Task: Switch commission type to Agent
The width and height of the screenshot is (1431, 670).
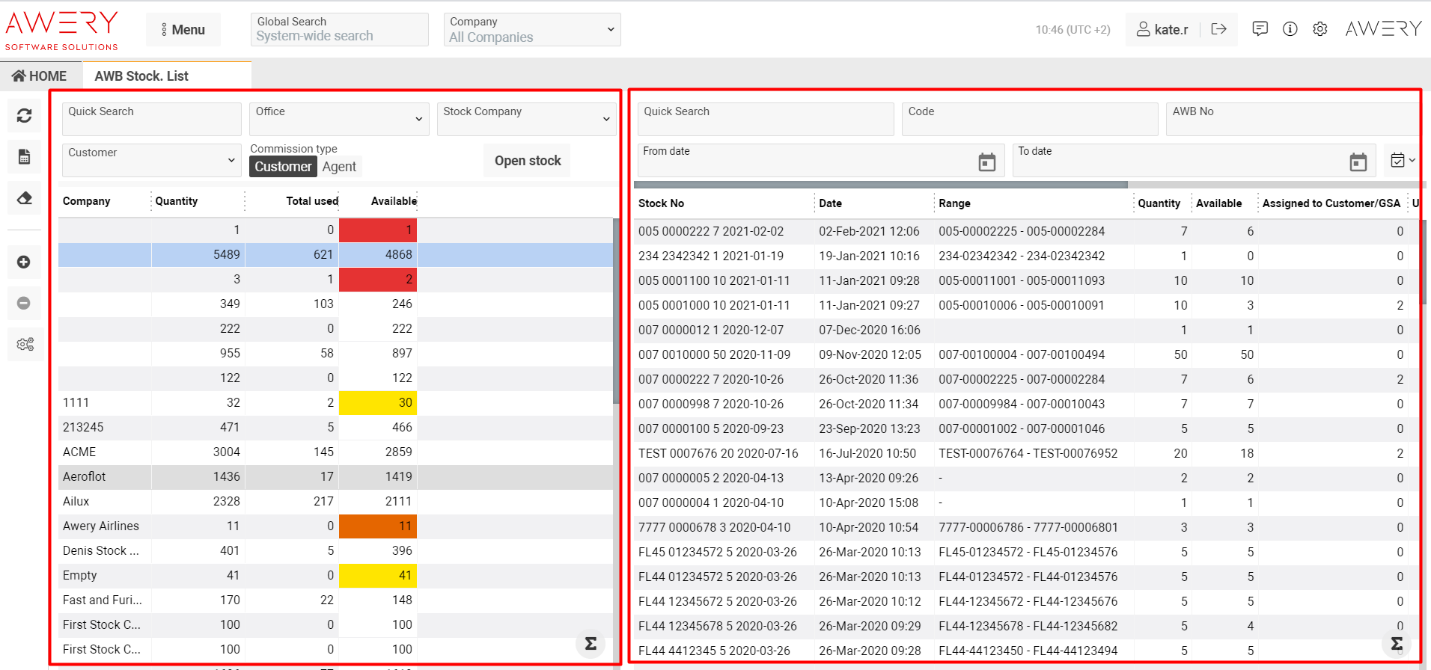Action: coord(340,167)
